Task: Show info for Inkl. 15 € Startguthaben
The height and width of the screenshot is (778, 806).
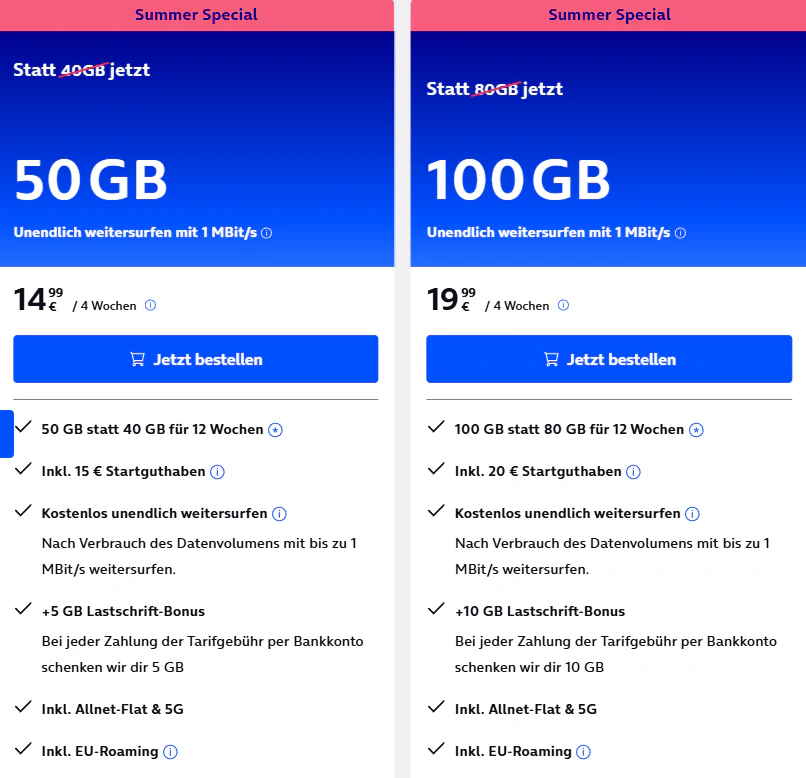Action: click(217, 472)
